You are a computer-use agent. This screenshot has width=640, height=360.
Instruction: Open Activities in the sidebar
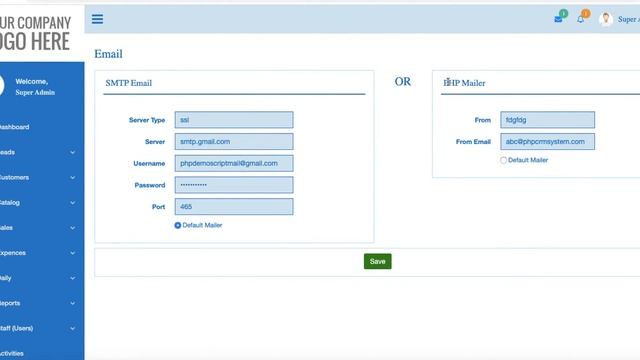(12, 353)
